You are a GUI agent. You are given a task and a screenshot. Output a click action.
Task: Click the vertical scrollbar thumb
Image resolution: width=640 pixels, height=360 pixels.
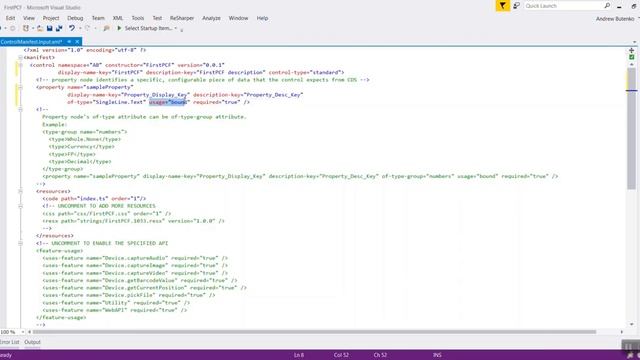click(631, 129)
